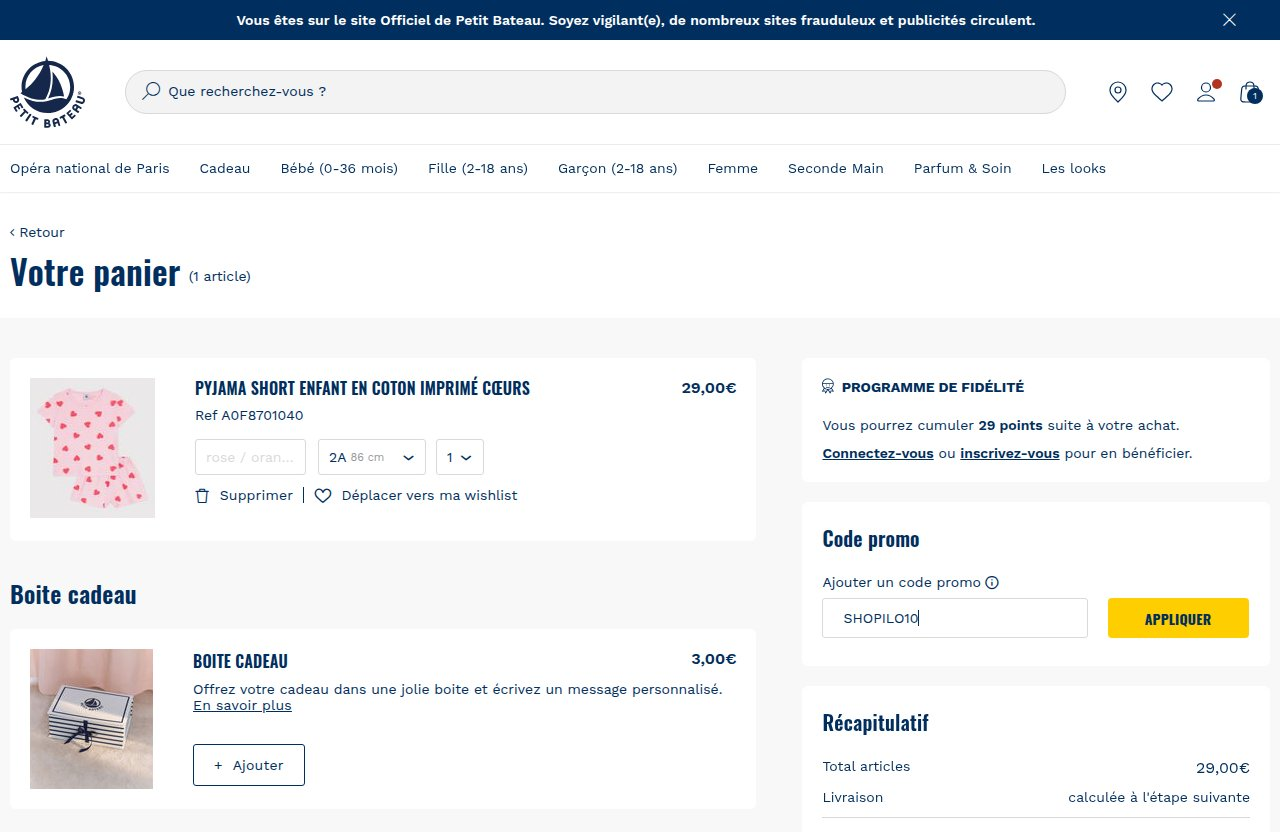
Task: Click the 3,00€ gift box price
Action: pos(714,659)
